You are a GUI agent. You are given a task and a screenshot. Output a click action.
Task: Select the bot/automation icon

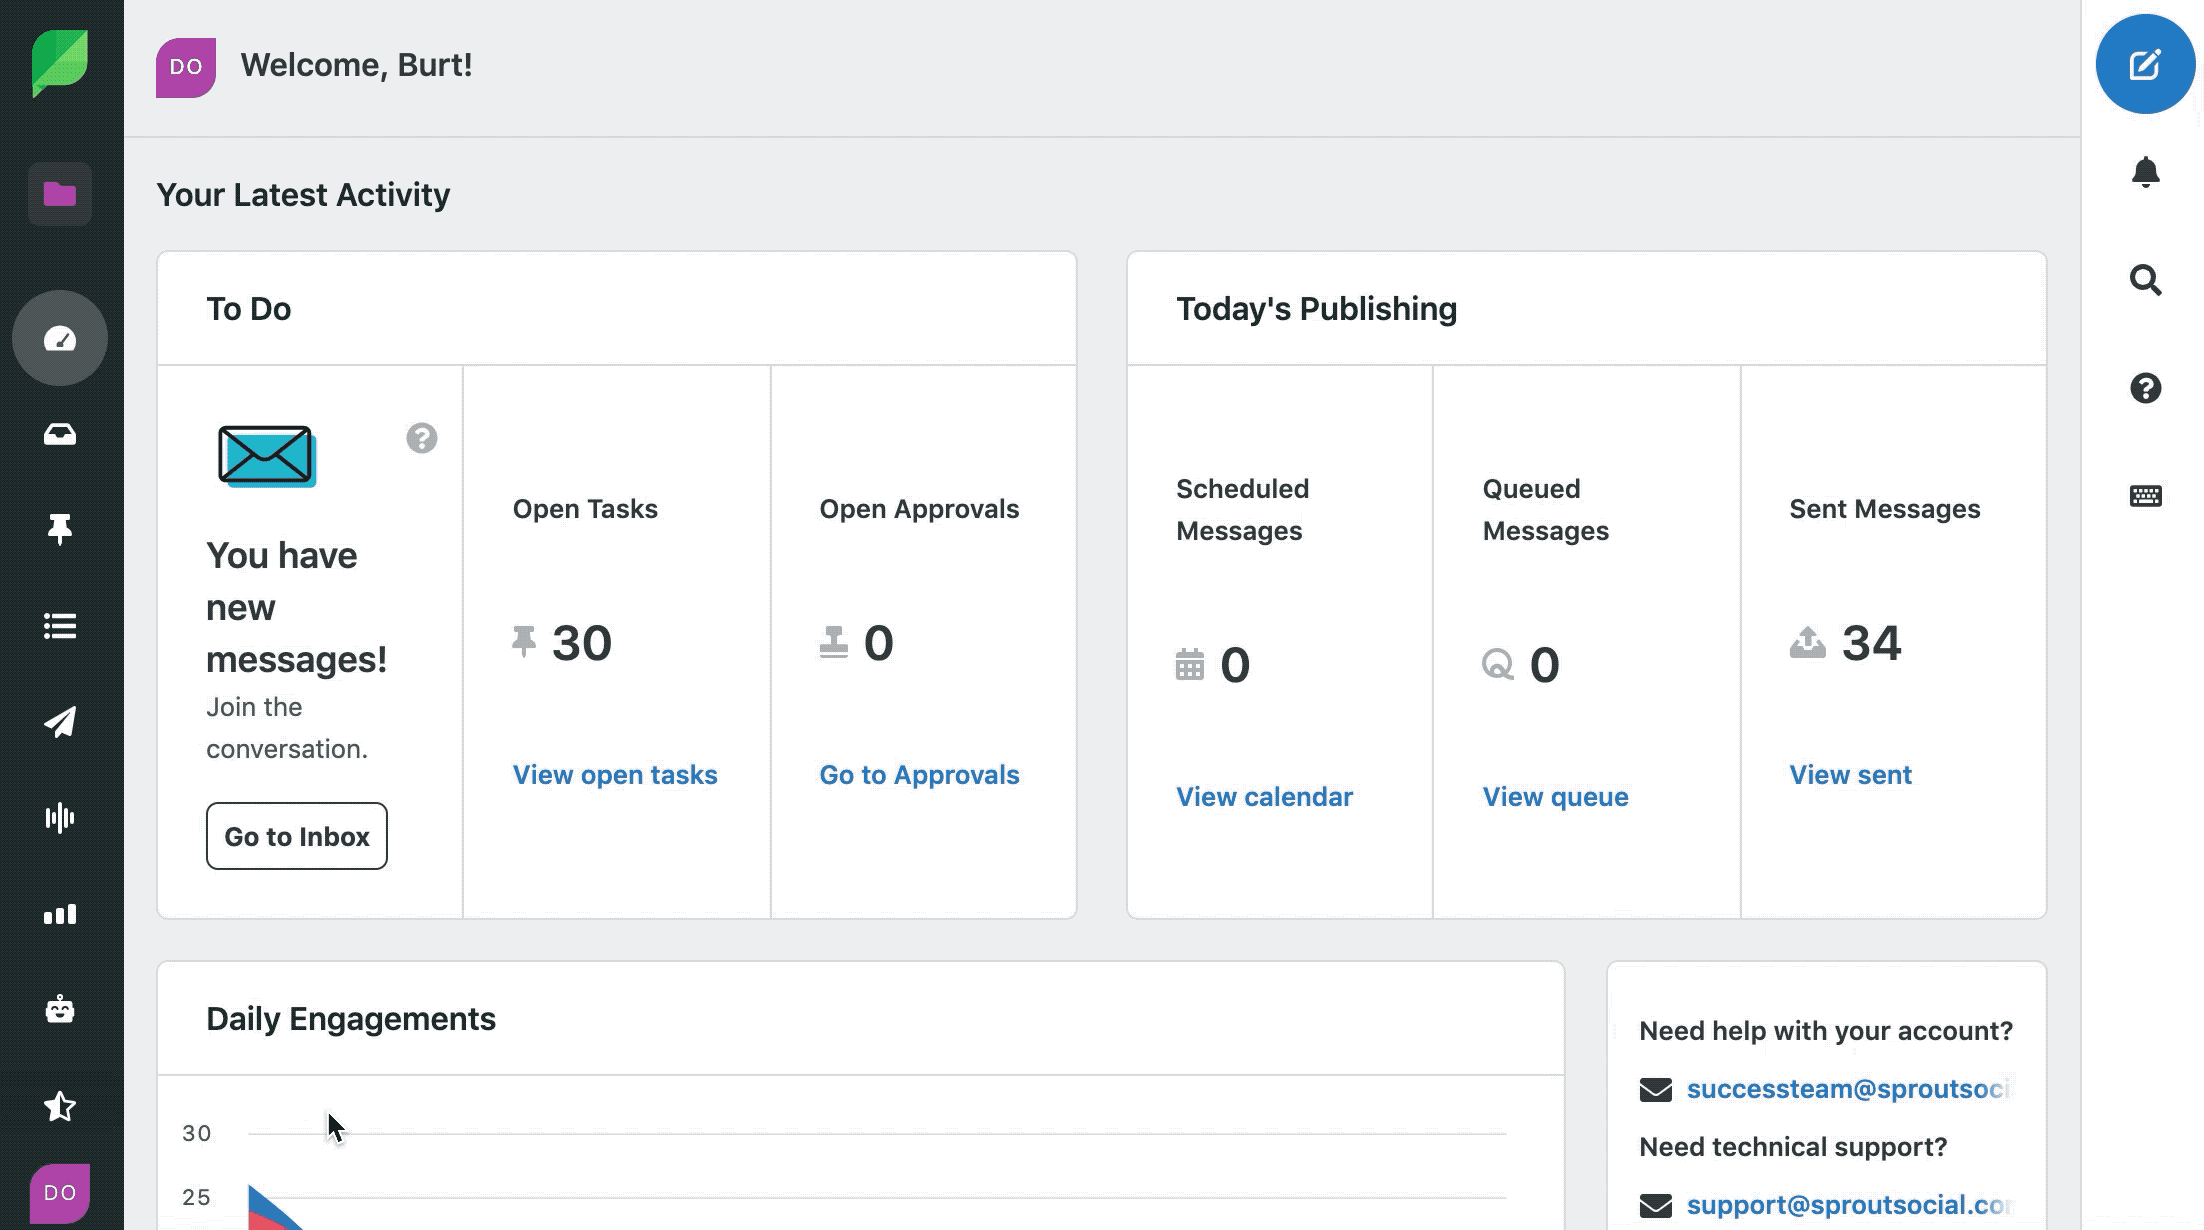click(61, 1008)
